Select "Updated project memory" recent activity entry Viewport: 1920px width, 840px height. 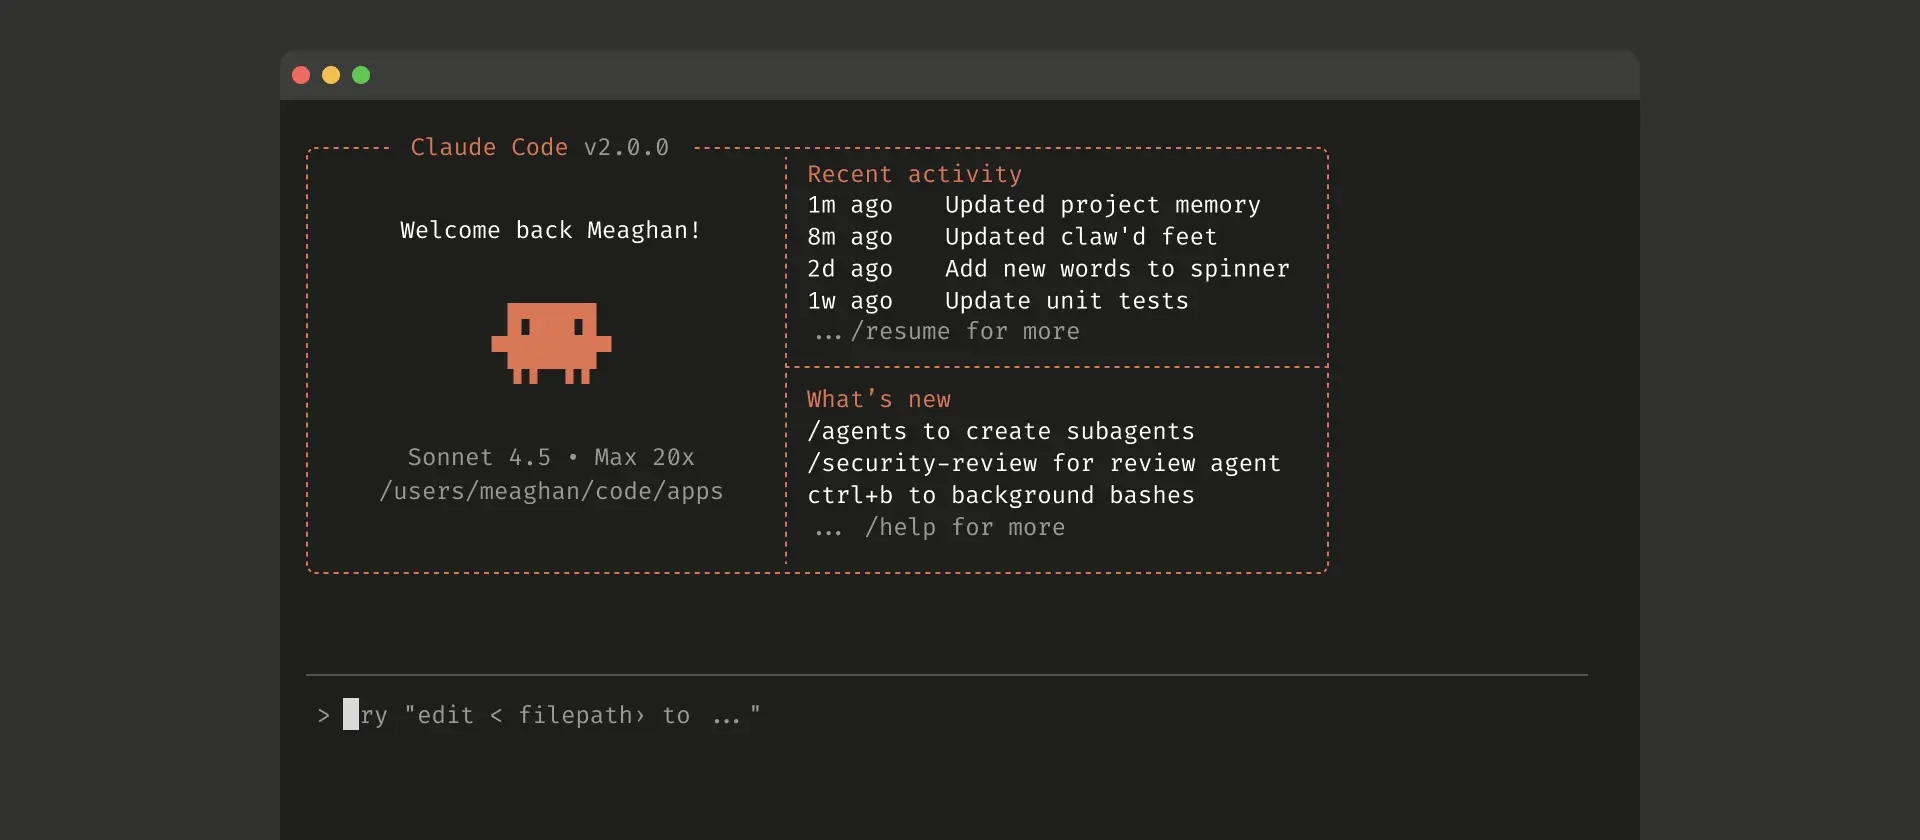(x=1102, y=205)
